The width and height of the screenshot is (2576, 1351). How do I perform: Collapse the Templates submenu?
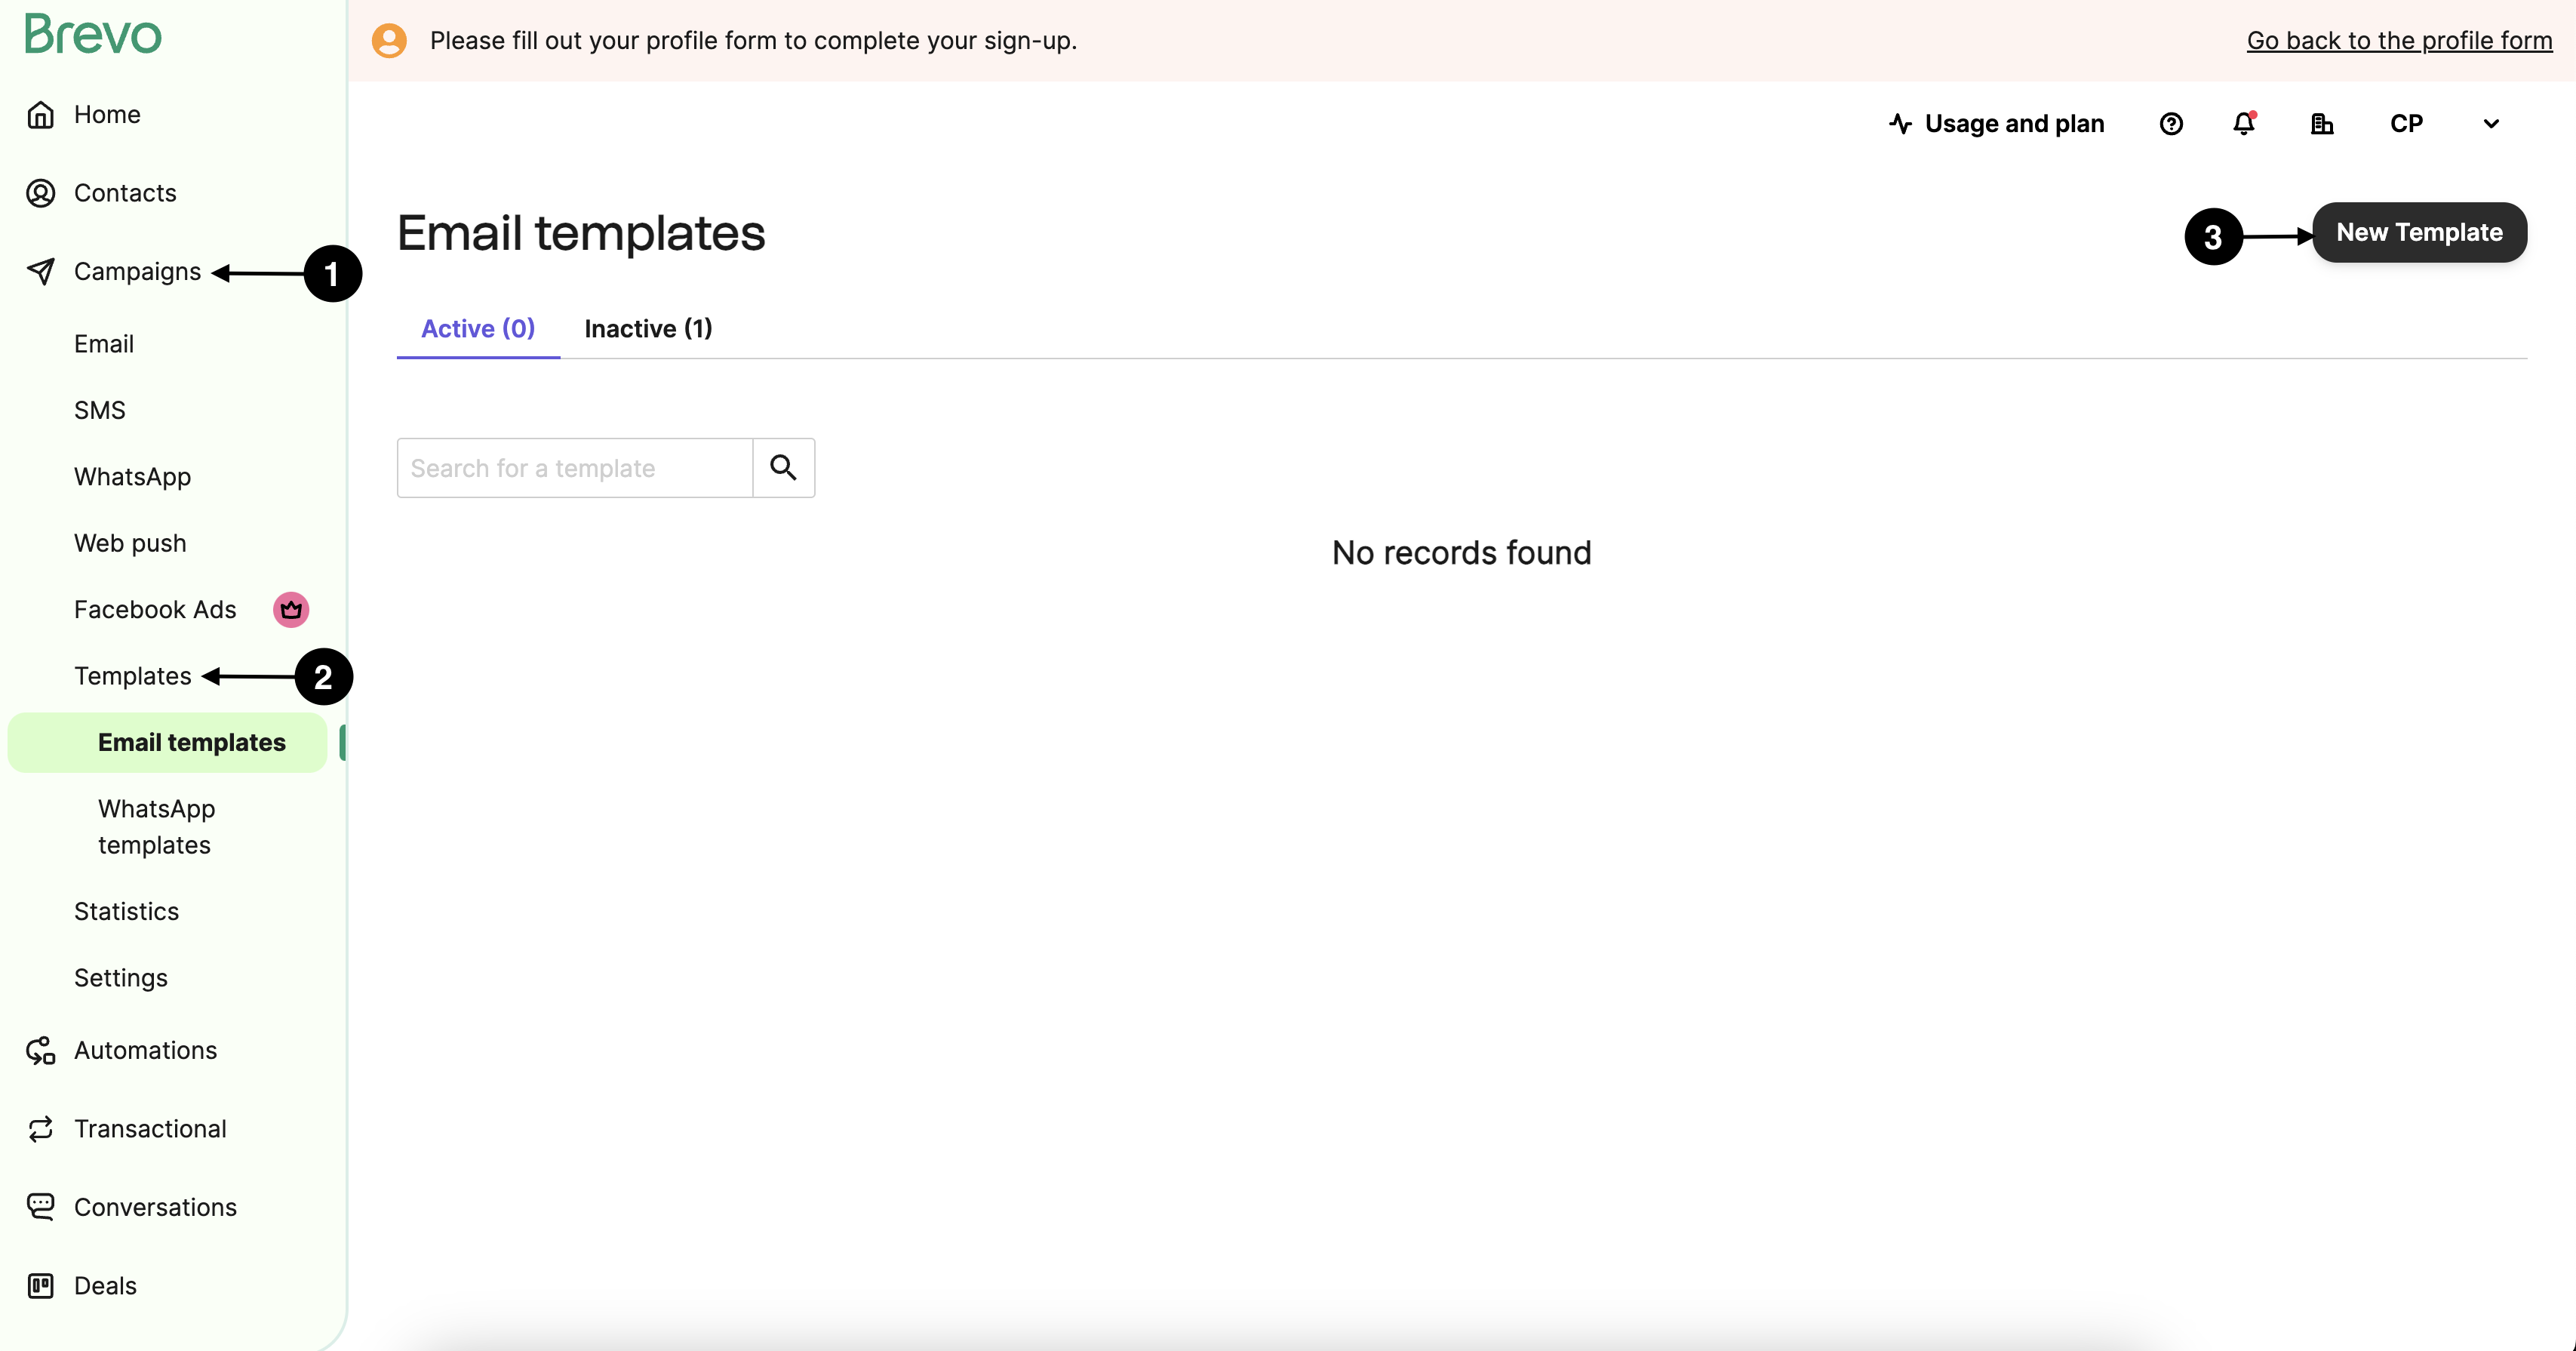pos(132,676)
